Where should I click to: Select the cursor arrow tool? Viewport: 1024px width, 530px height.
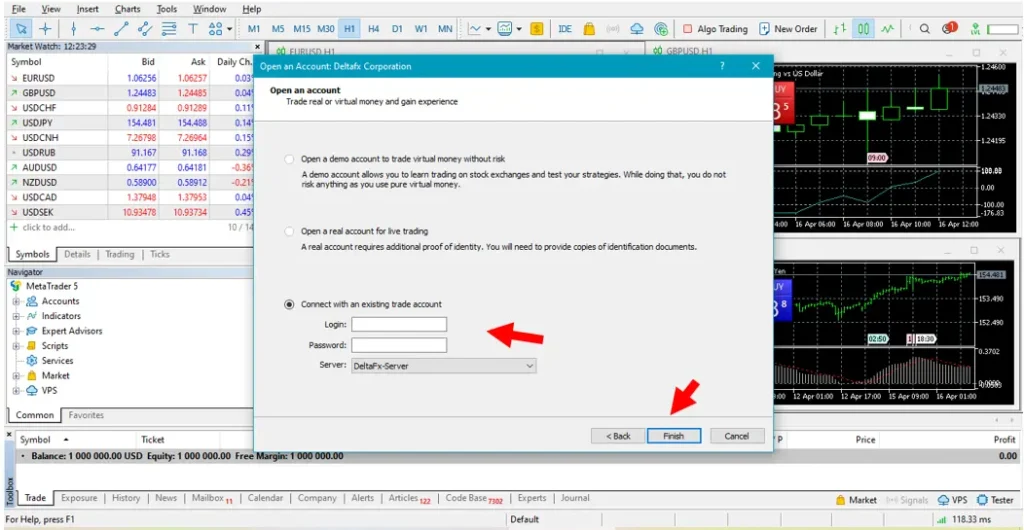click(21, 29)
